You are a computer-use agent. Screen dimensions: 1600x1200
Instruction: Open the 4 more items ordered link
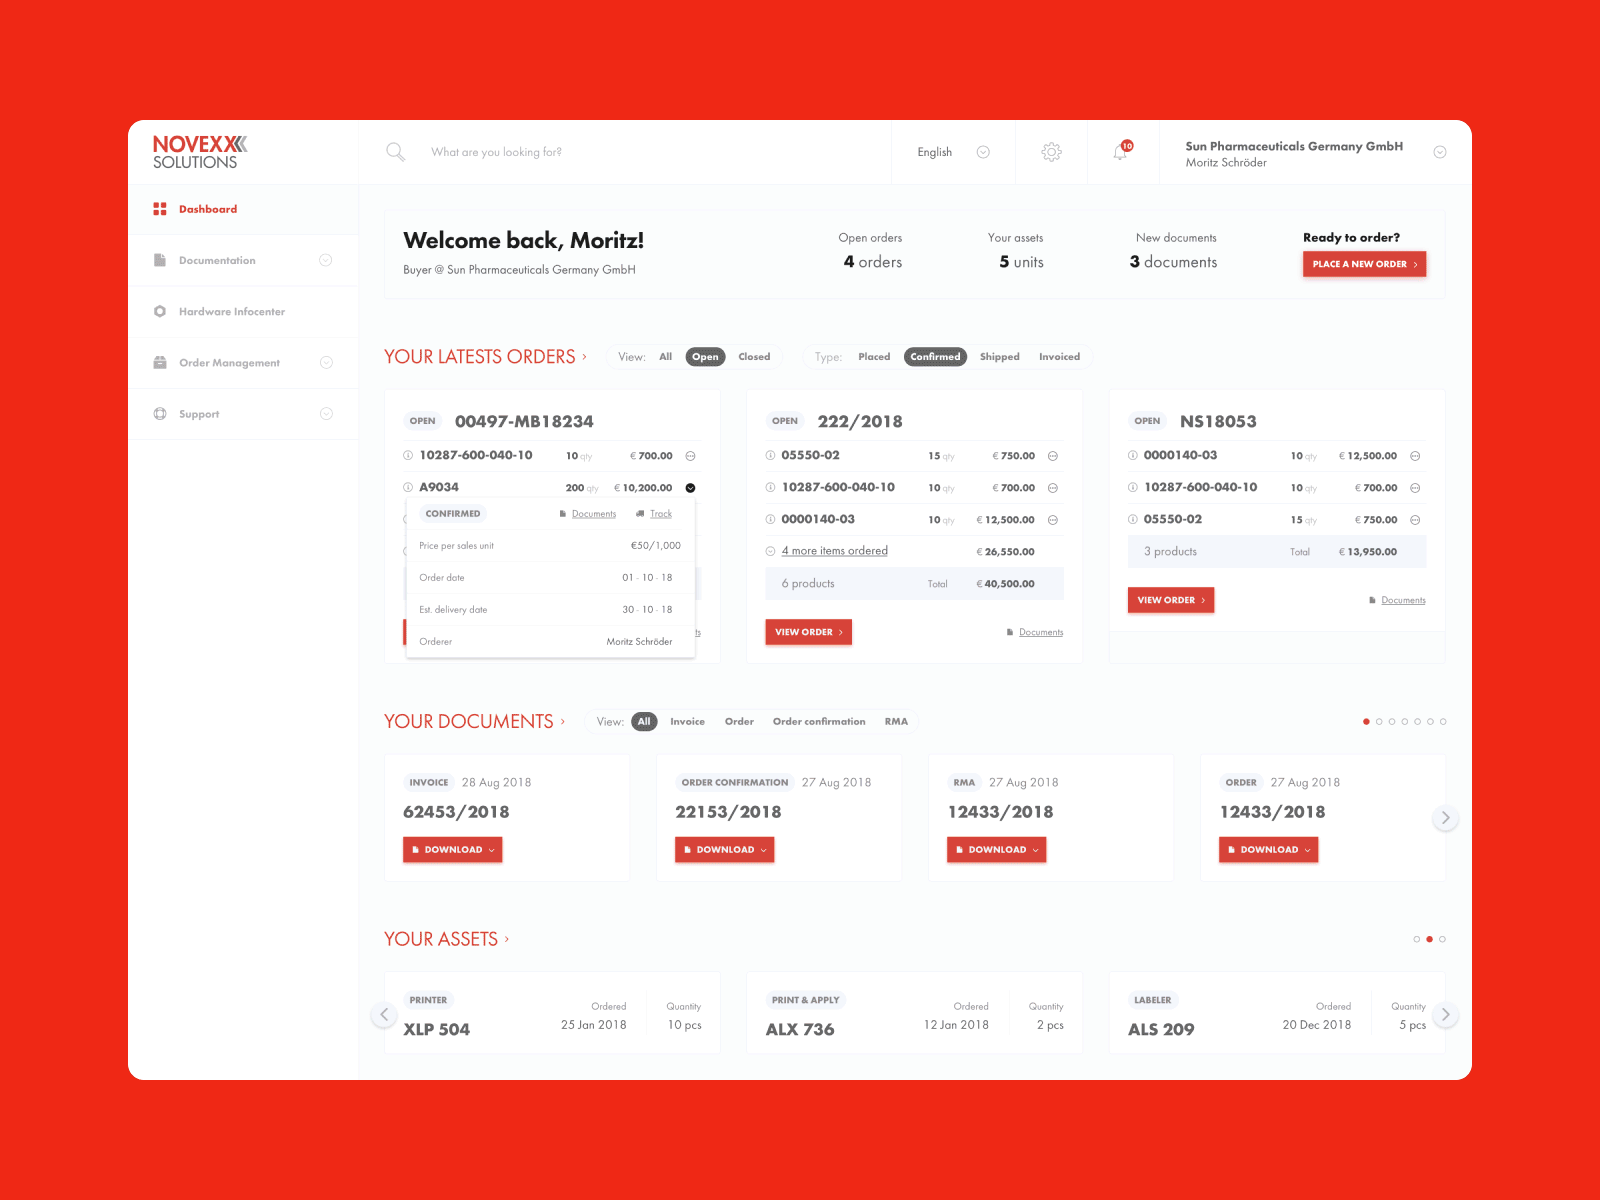tap(835, 551)
